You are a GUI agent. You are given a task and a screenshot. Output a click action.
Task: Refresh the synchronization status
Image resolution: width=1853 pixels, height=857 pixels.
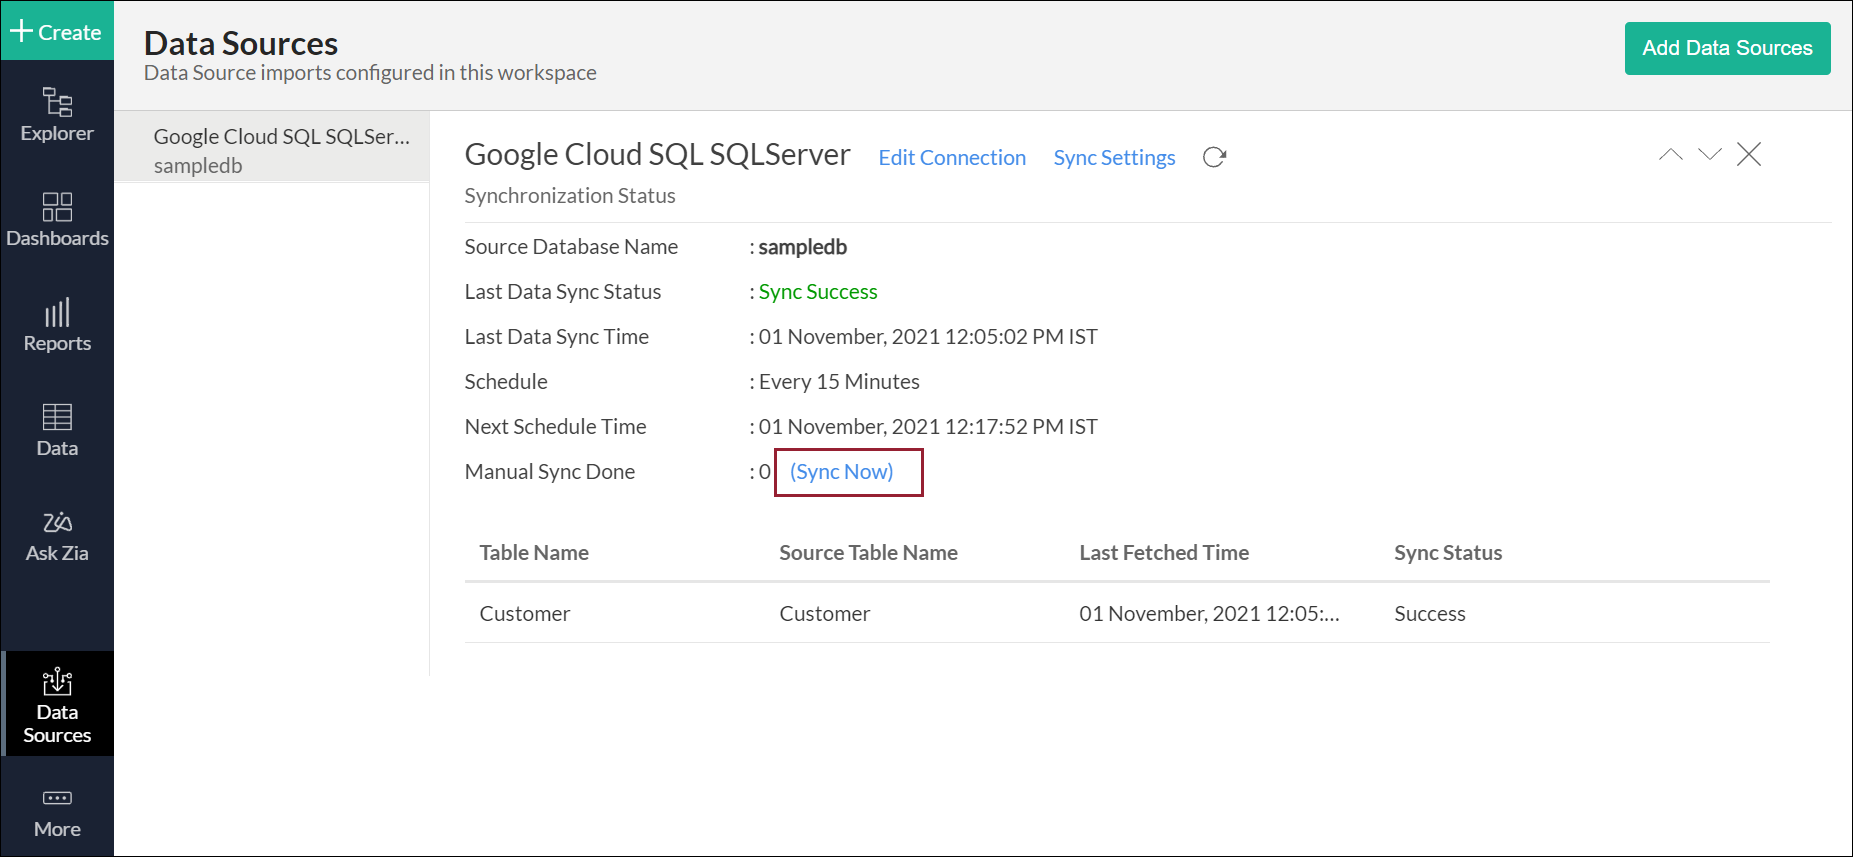(x=1214, y=157)
